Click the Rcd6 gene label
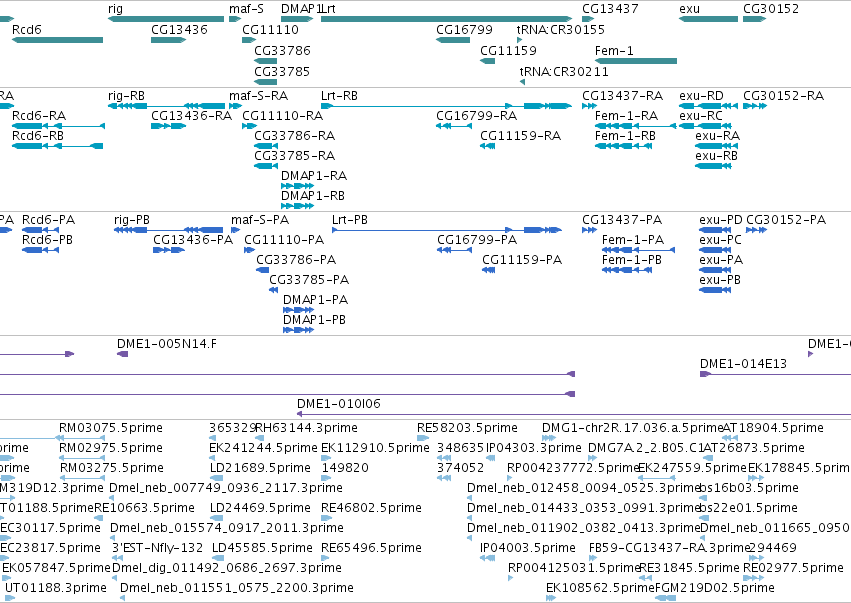This screenshot has width=851, height=603. pyautogui.click(x=27, y=29)
